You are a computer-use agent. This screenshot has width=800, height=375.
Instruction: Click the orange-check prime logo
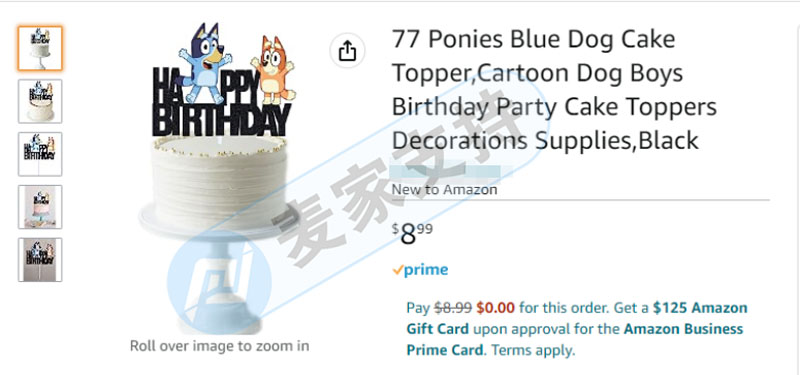[420, 270]
